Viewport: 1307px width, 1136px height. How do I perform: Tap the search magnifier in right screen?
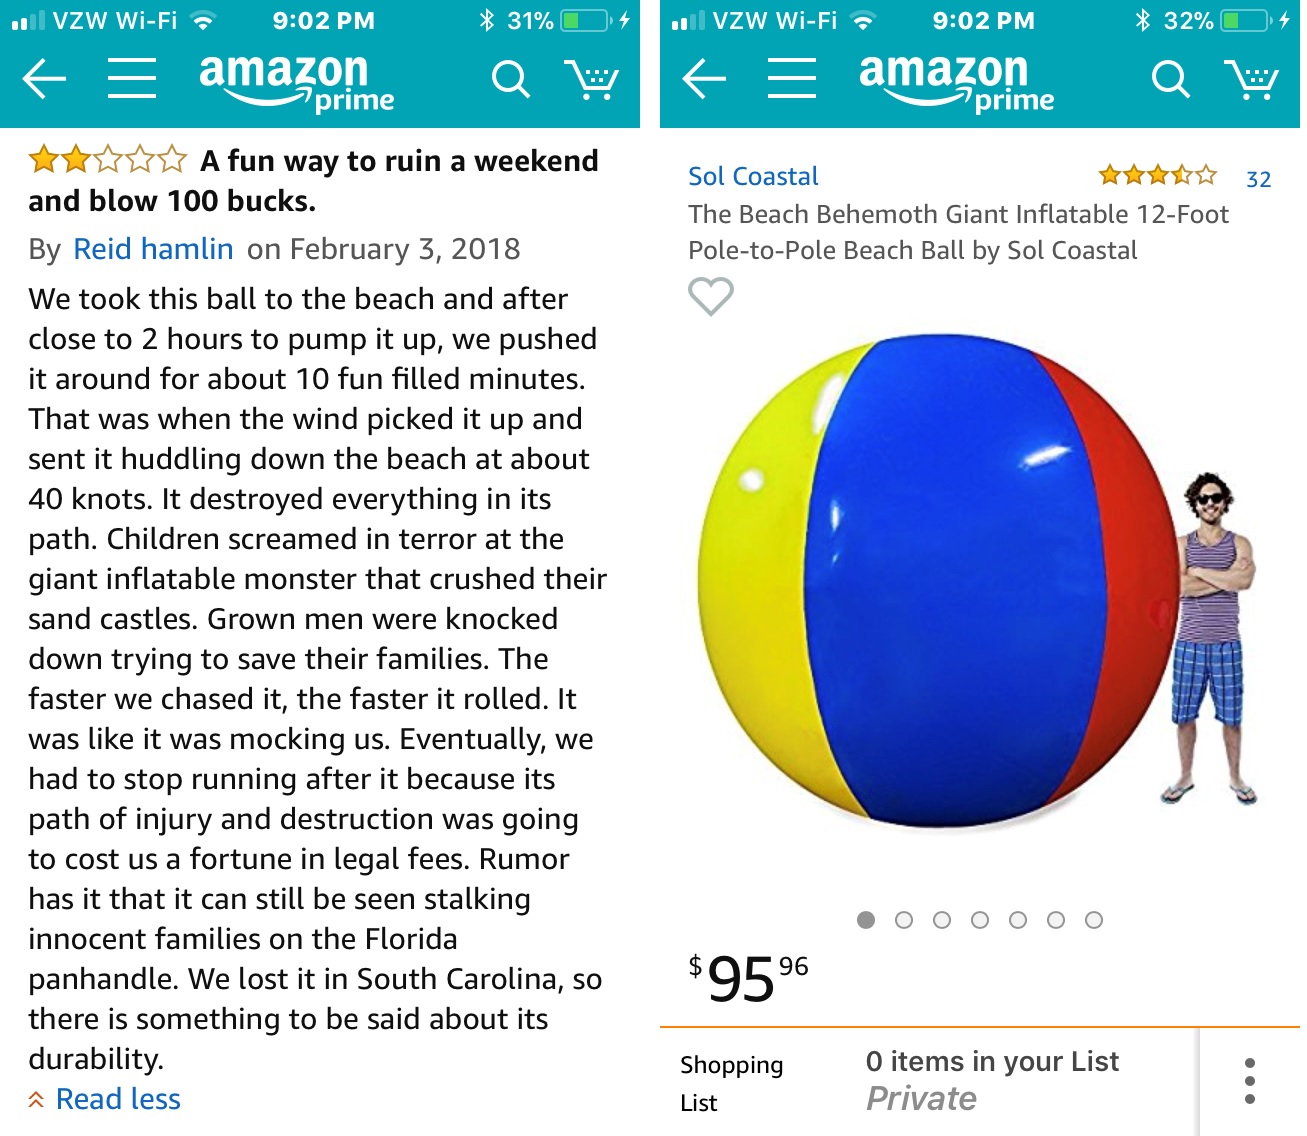pos(1170,79)
